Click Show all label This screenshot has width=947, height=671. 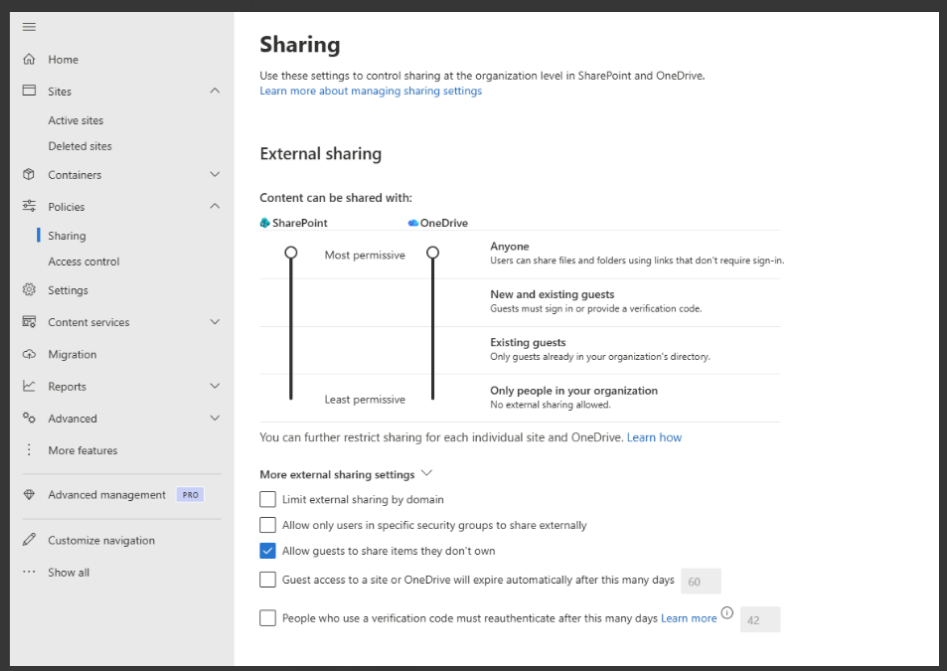point(69,572)
